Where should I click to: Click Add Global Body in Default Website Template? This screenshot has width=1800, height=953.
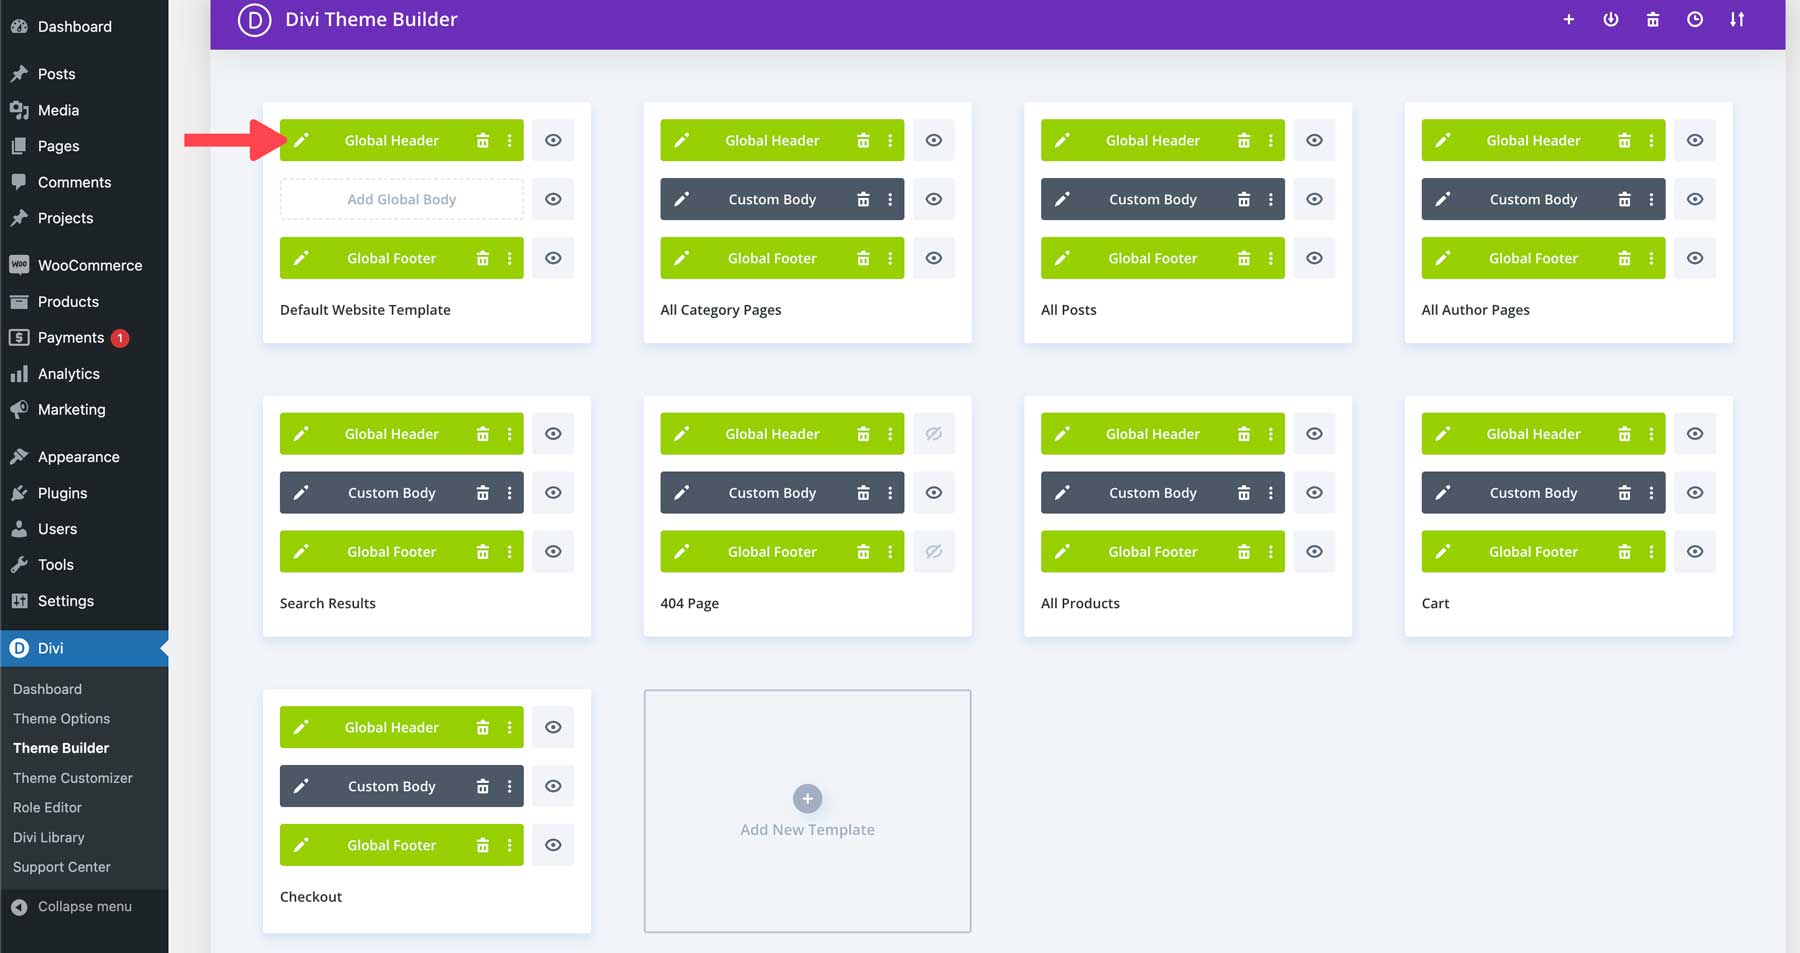401,199
